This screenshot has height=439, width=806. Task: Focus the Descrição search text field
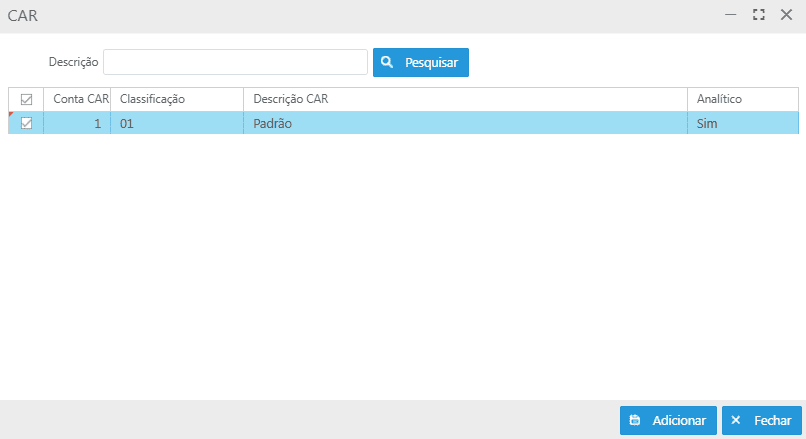(x=235, y=62)
